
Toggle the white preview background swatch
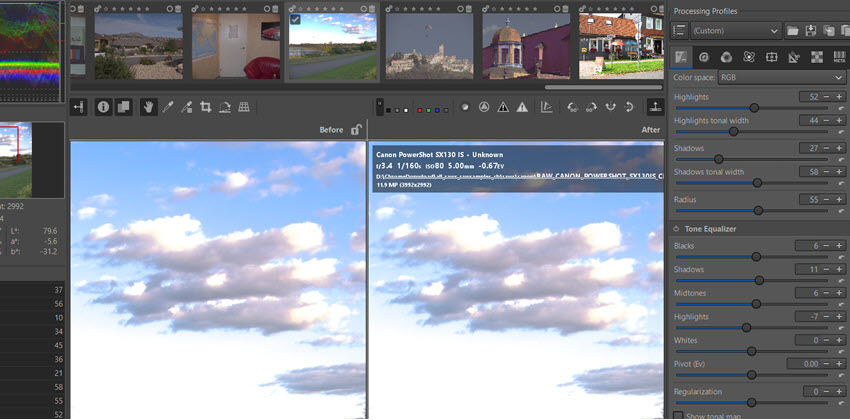pos(406,111)
